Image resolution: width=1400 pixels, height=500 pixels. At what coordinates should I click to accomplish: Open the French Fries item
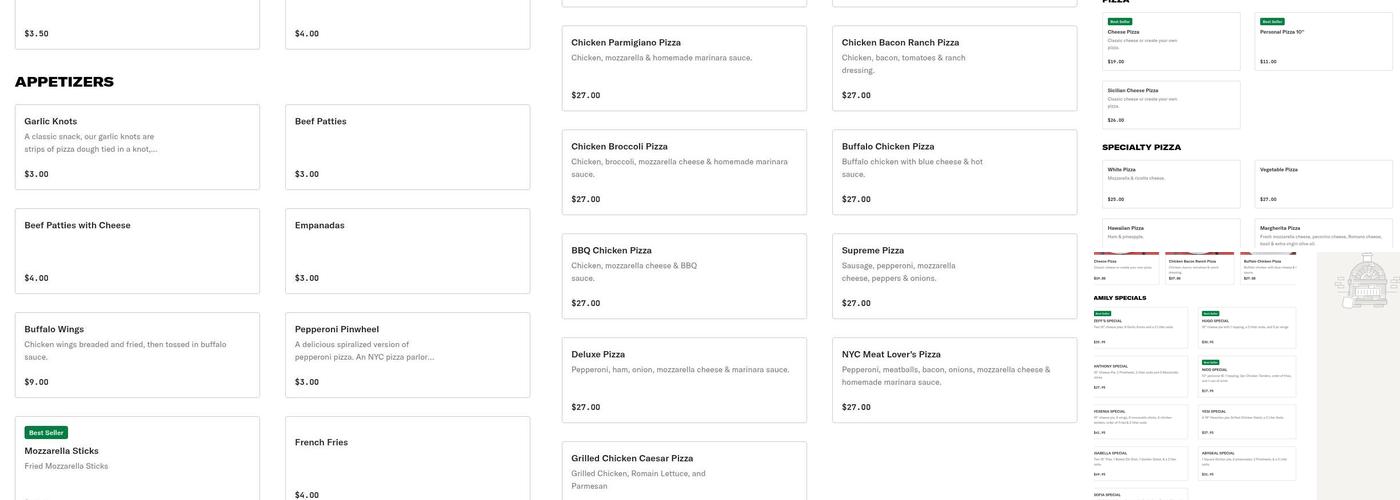407,459
